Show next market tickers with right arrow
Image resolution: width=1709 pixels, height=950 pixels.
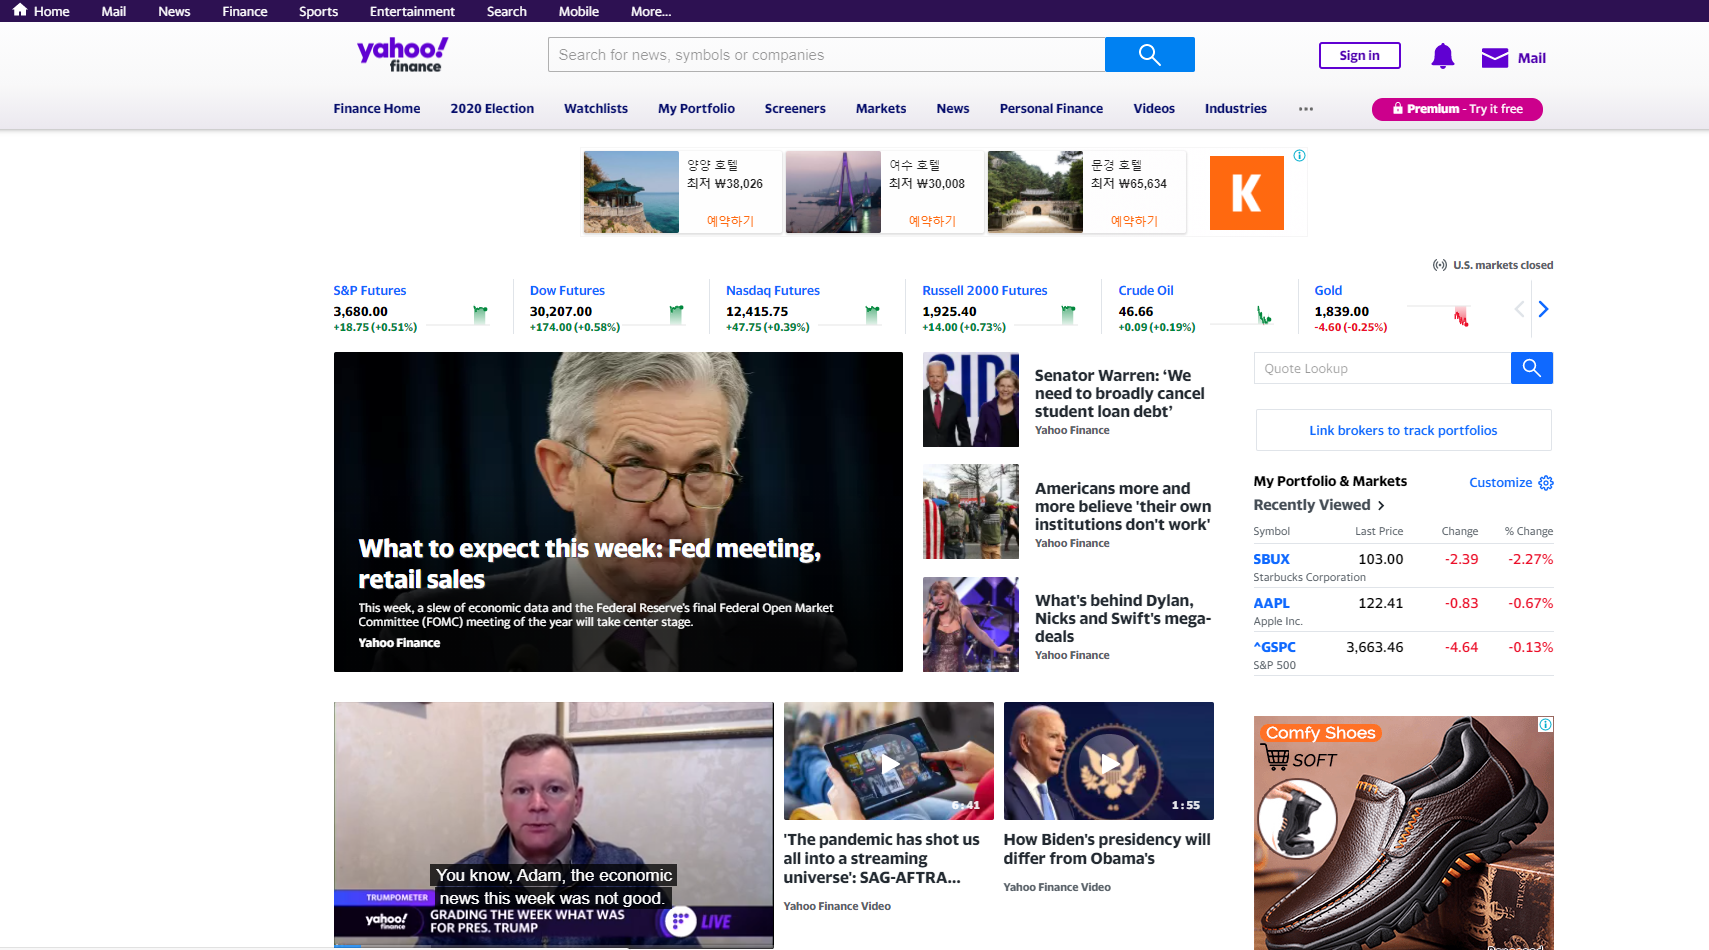[x=1543, y=309]
